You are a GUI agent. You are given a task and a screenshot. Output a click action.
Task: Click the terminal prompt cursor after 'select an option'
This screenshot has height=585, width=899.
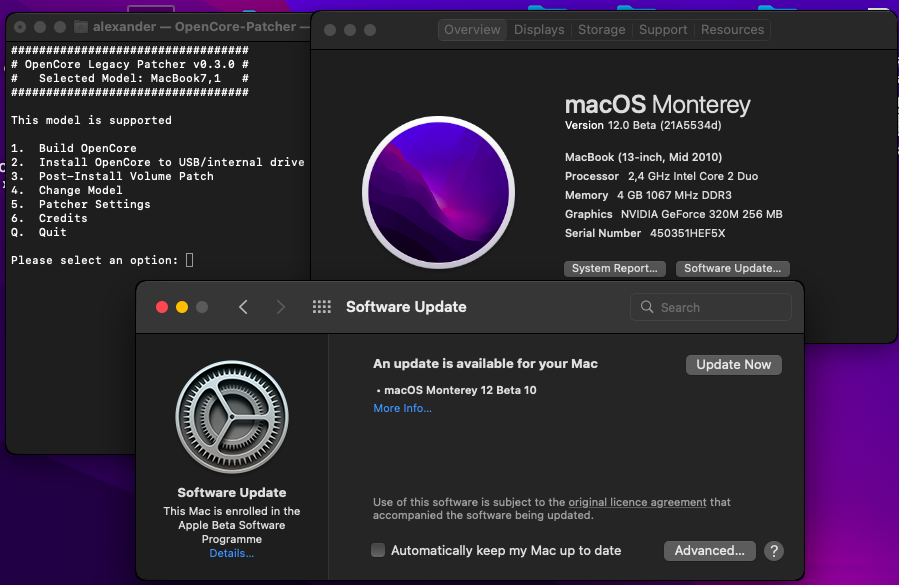coord(190,260)
